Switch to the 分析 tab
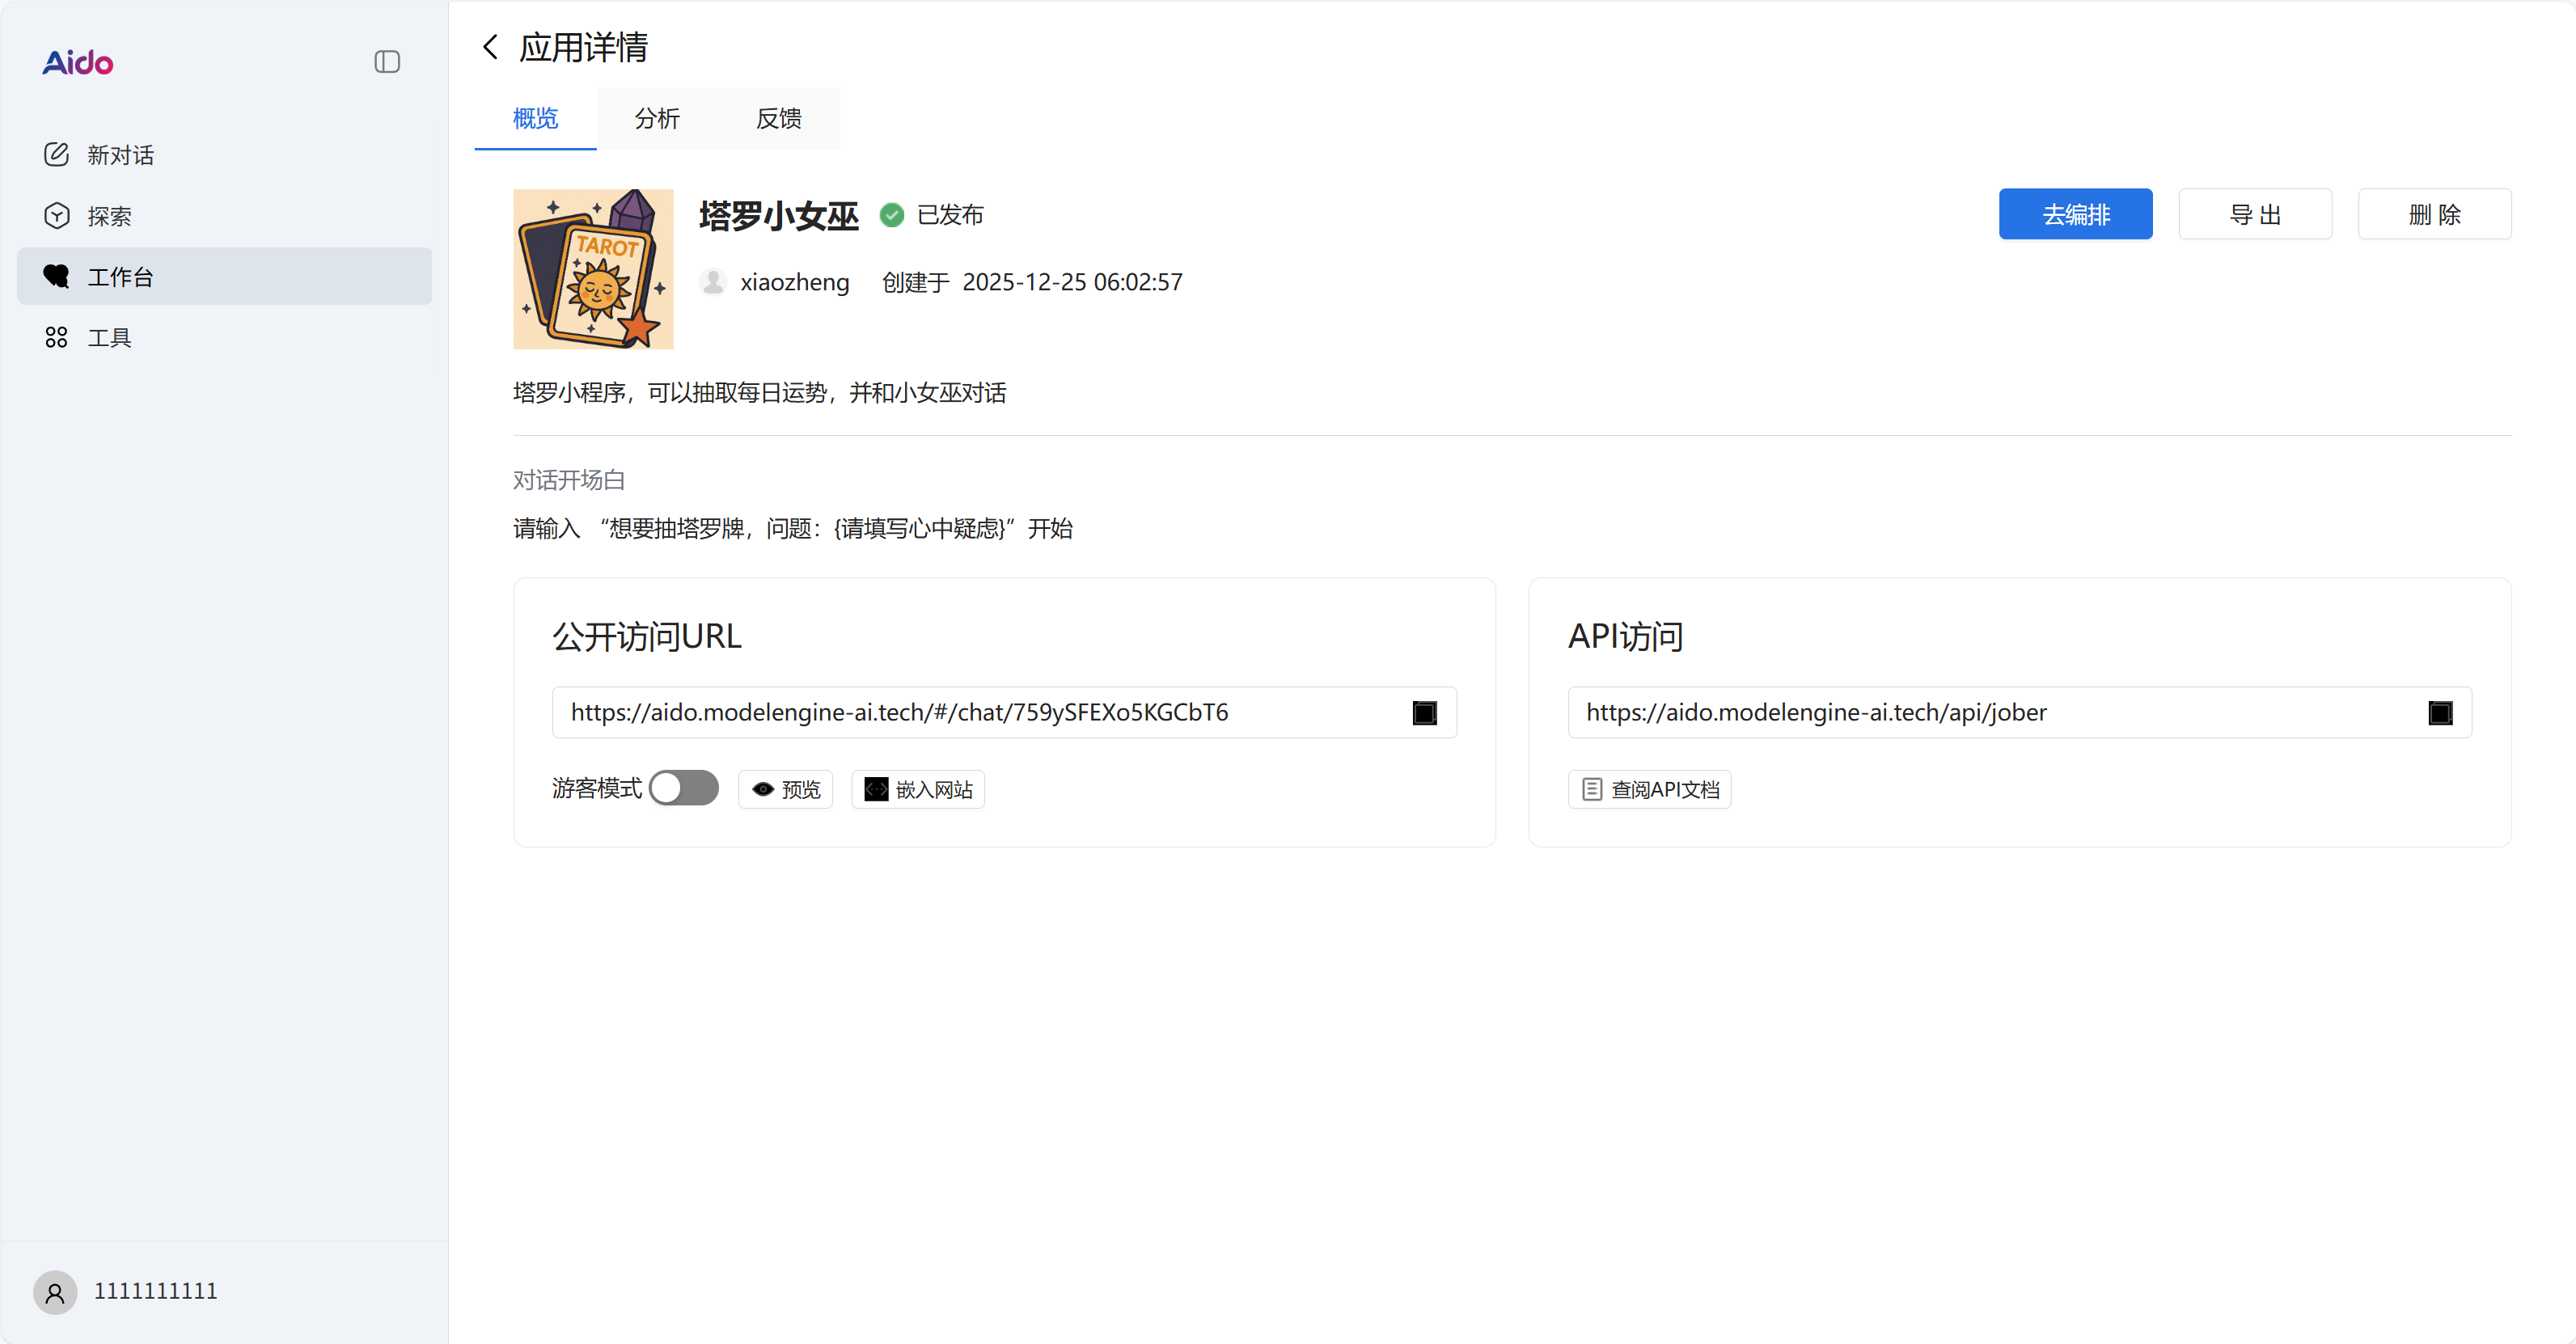Image resolution: width=2576 pixels, height=1344 pixels. point(657,118)
